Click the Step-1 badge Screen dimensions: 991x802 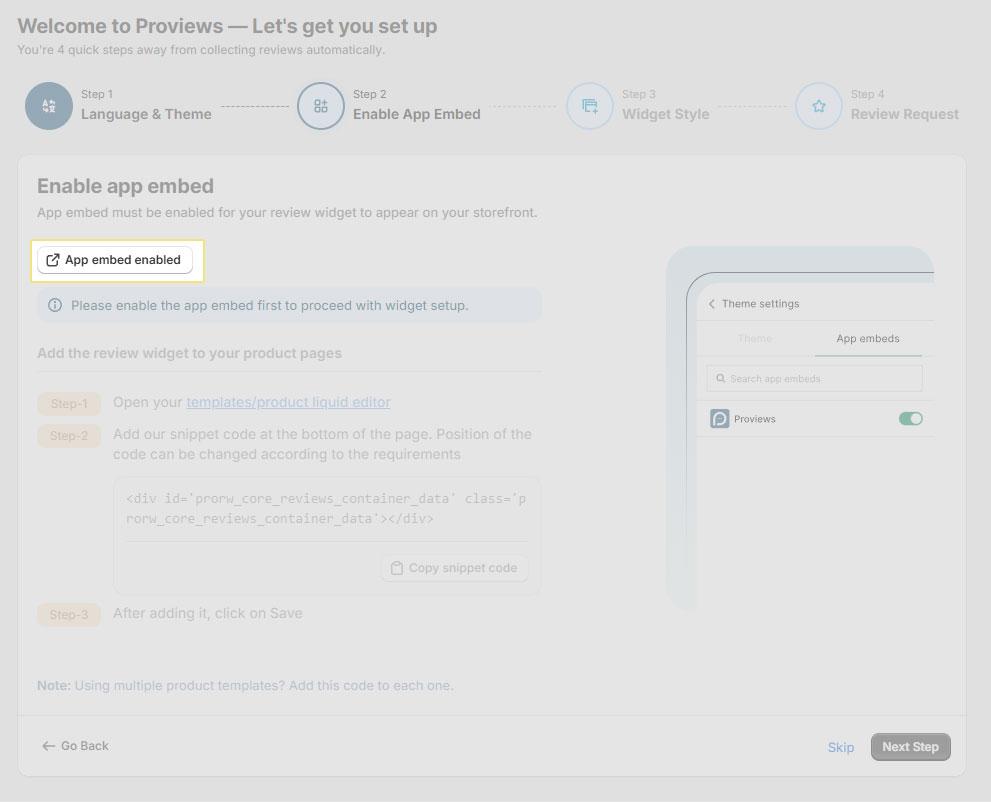coord(69,403)
